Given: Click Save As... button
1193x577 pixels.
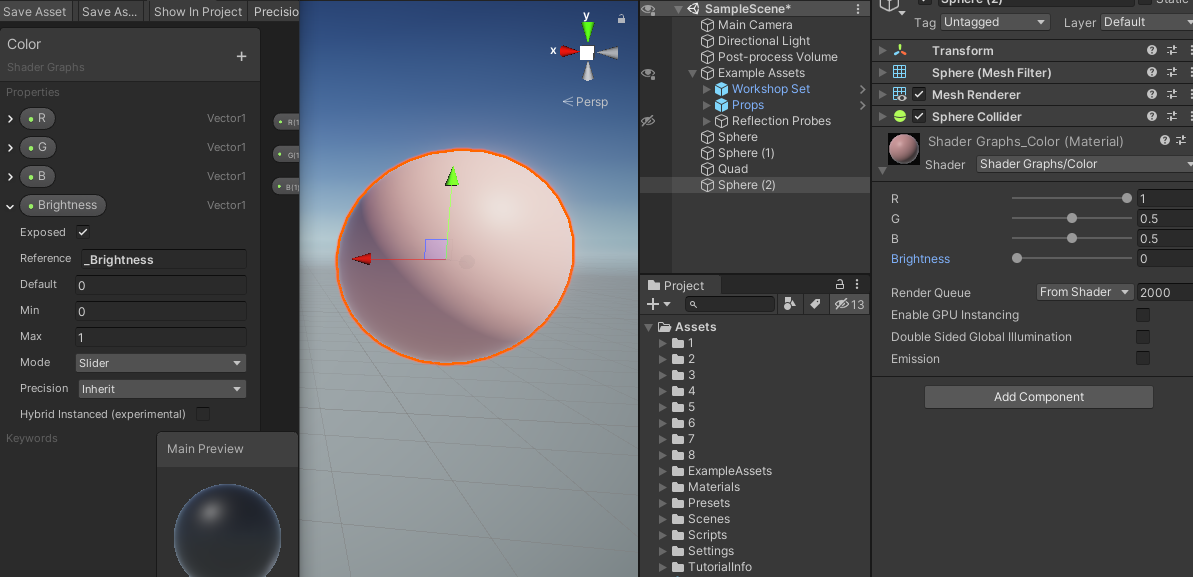Looking at the screenshot, I should click(110, 11).
